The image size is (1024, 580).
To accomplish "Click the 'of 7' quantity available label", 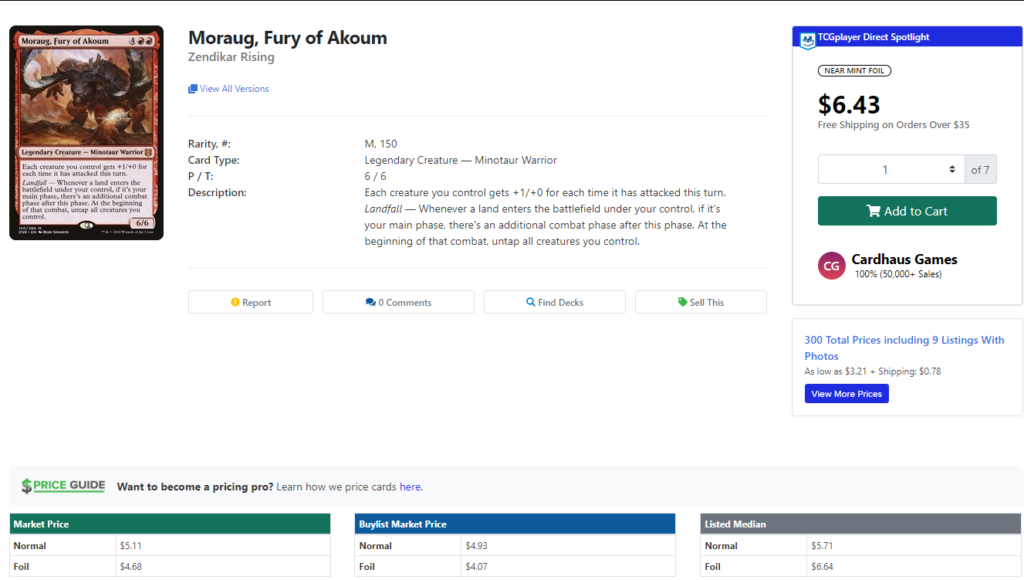I will 980,170.
